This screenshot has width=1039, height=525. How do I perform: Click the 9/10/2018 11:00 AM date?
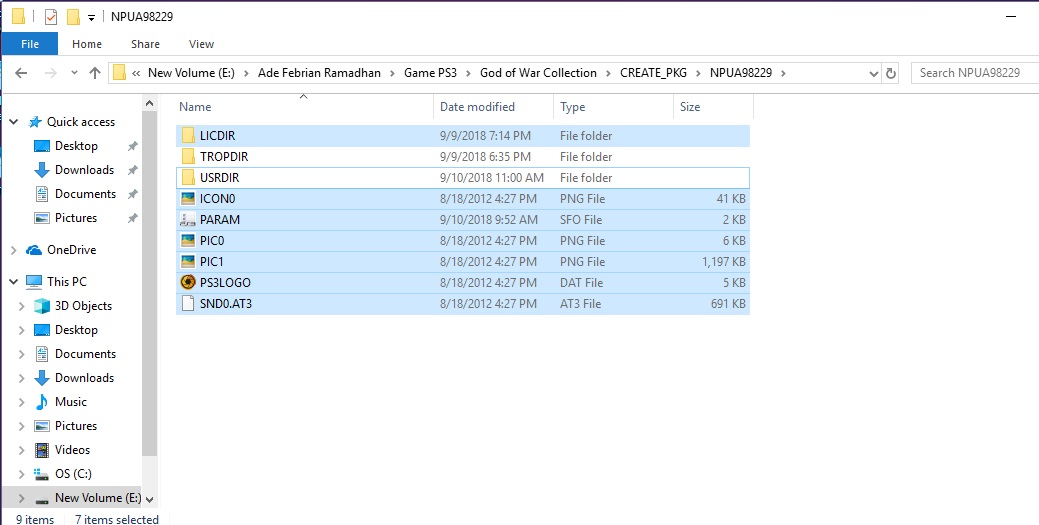pyautogui.click(x=492, y=178)
